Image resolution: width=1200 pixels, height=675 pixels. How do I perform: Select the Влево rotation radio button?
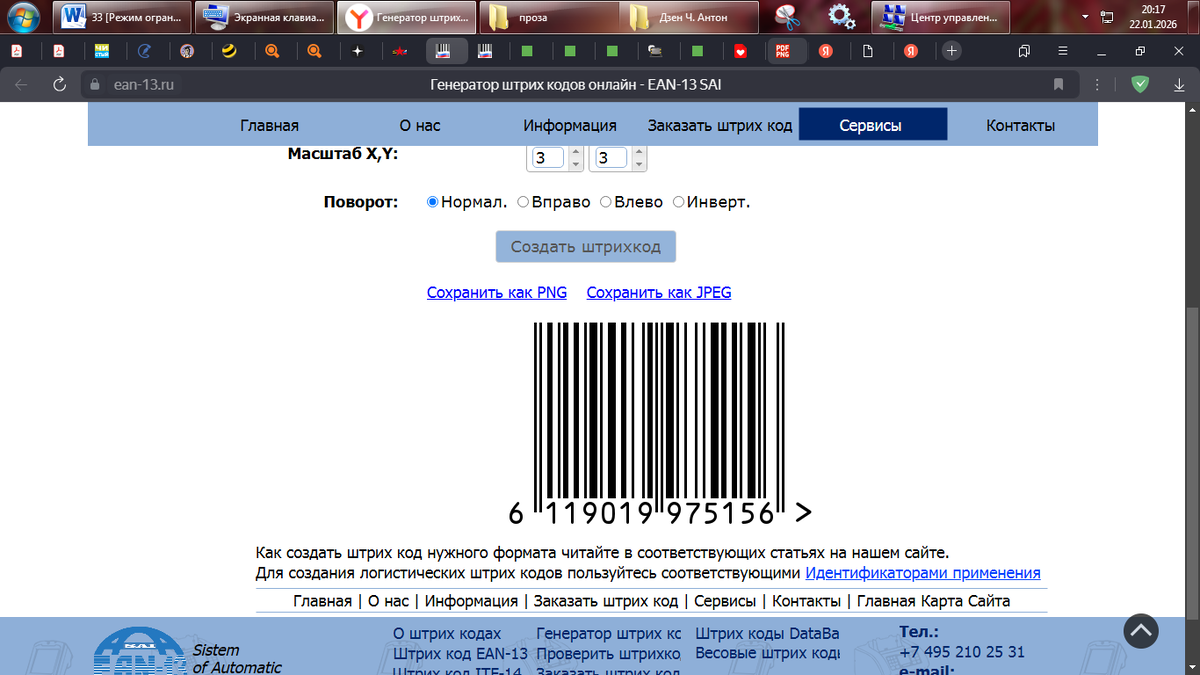point(606,202)
